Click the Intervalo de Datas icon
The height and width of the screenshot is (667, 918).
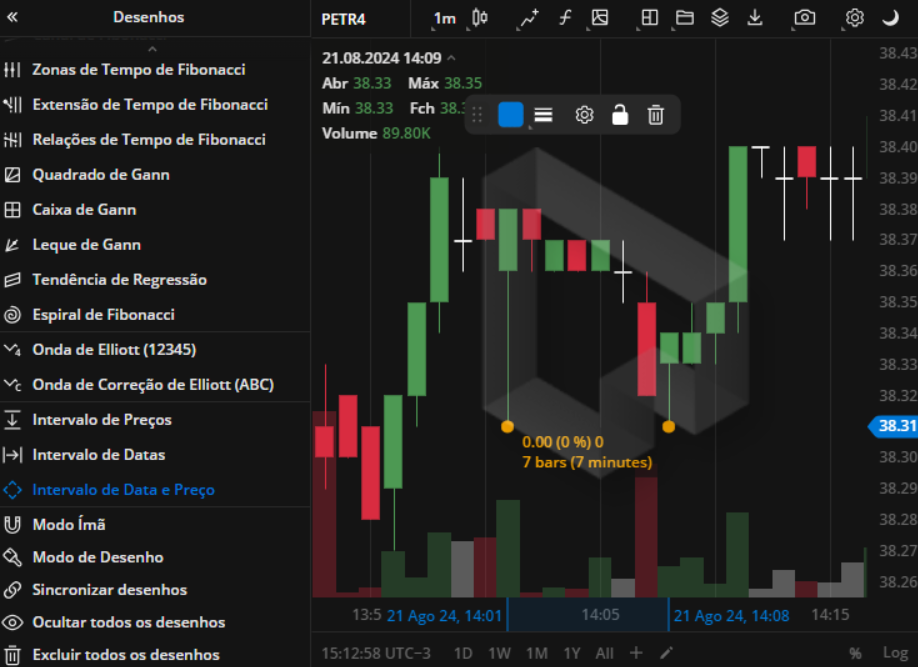coord(12,455)
